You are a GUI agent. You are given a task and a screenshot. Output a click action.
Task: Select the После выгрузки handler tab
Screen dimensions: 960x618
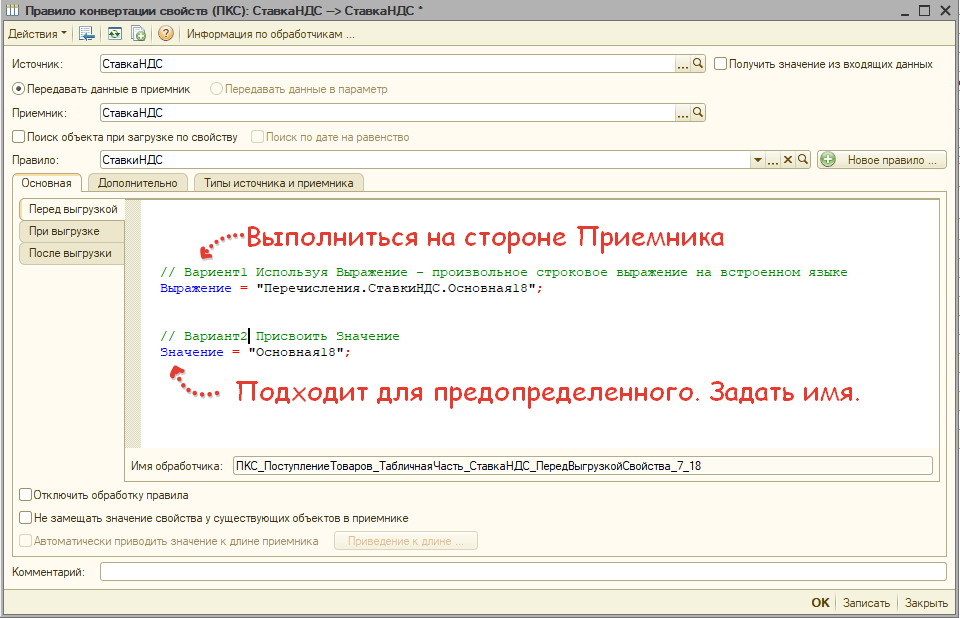[x=72, y=253]
